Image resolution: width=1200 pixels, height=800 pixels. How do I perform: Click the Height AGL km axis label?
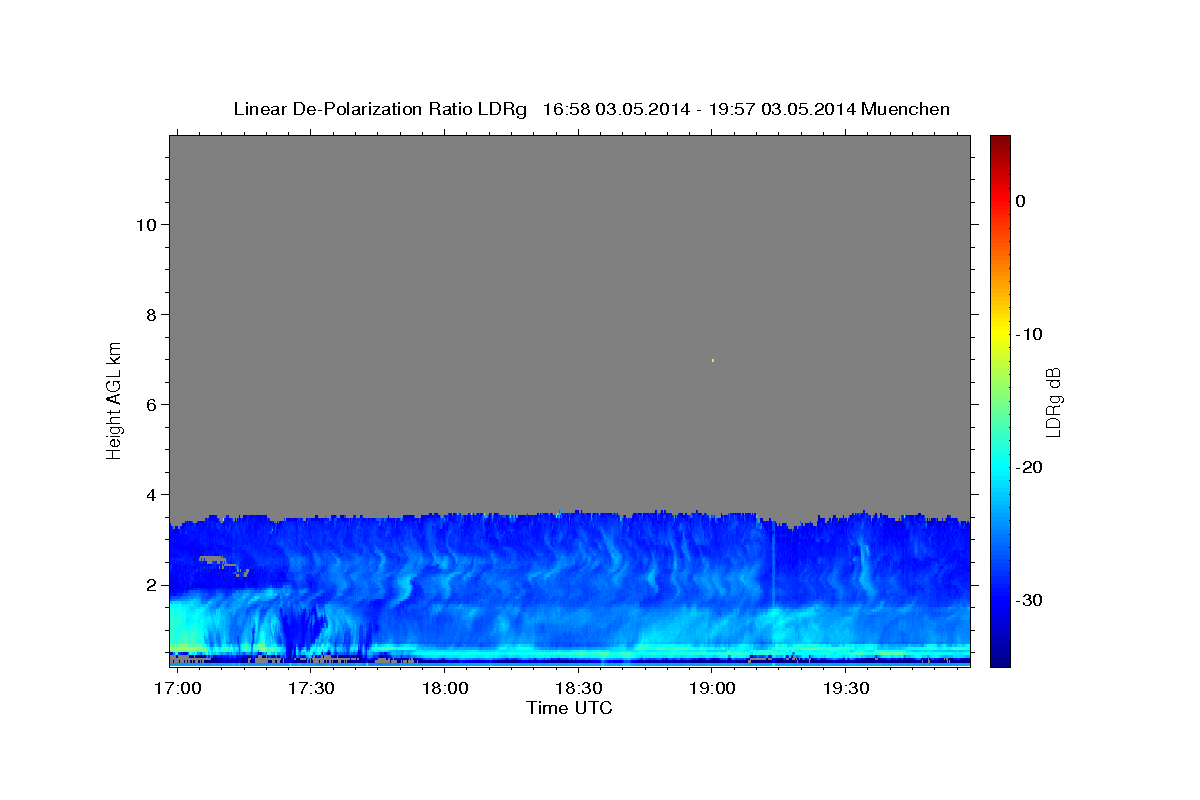click(x=115, y=399)
